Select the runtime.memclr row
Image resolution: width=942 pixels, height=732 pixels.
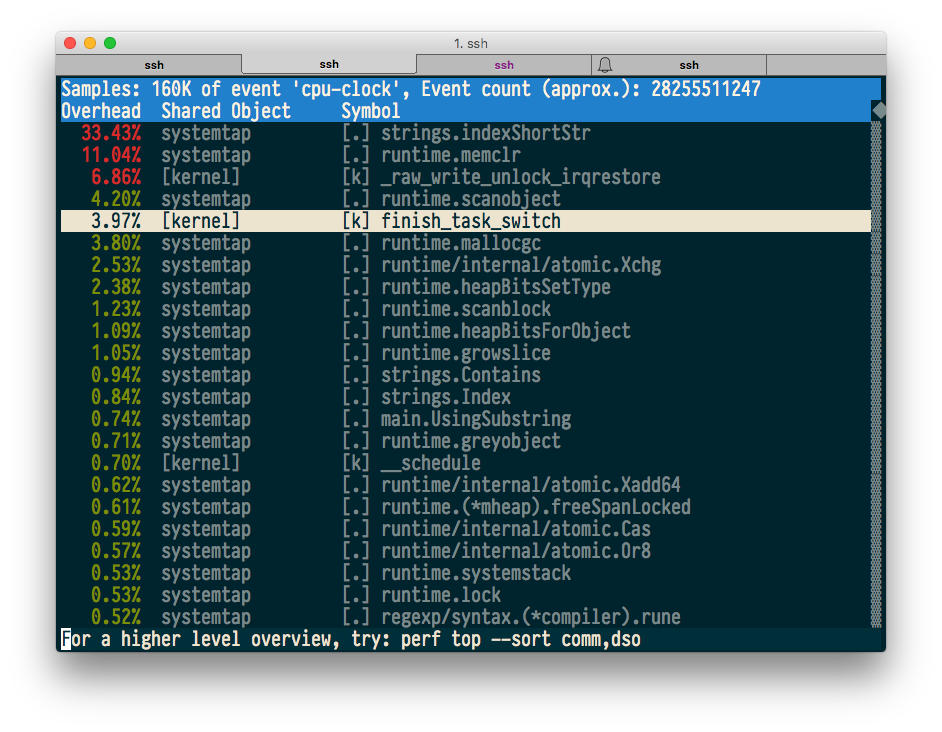(466, 155)
